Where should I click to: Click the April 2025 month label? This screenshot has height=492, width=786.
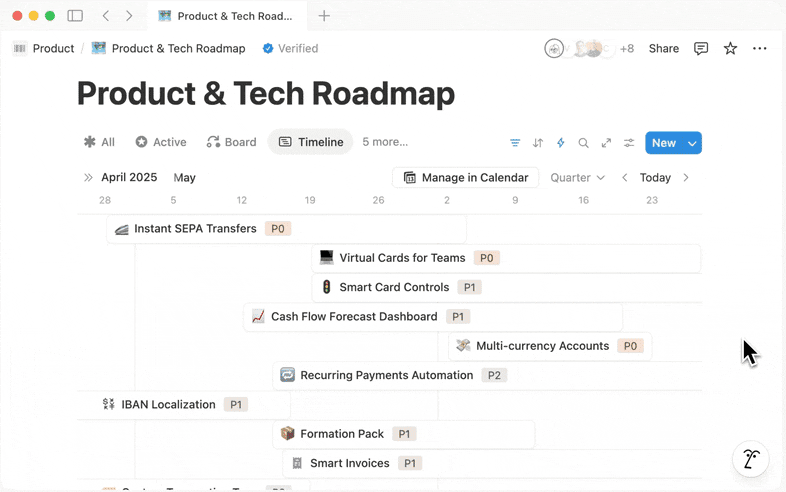tap(129, 177)
